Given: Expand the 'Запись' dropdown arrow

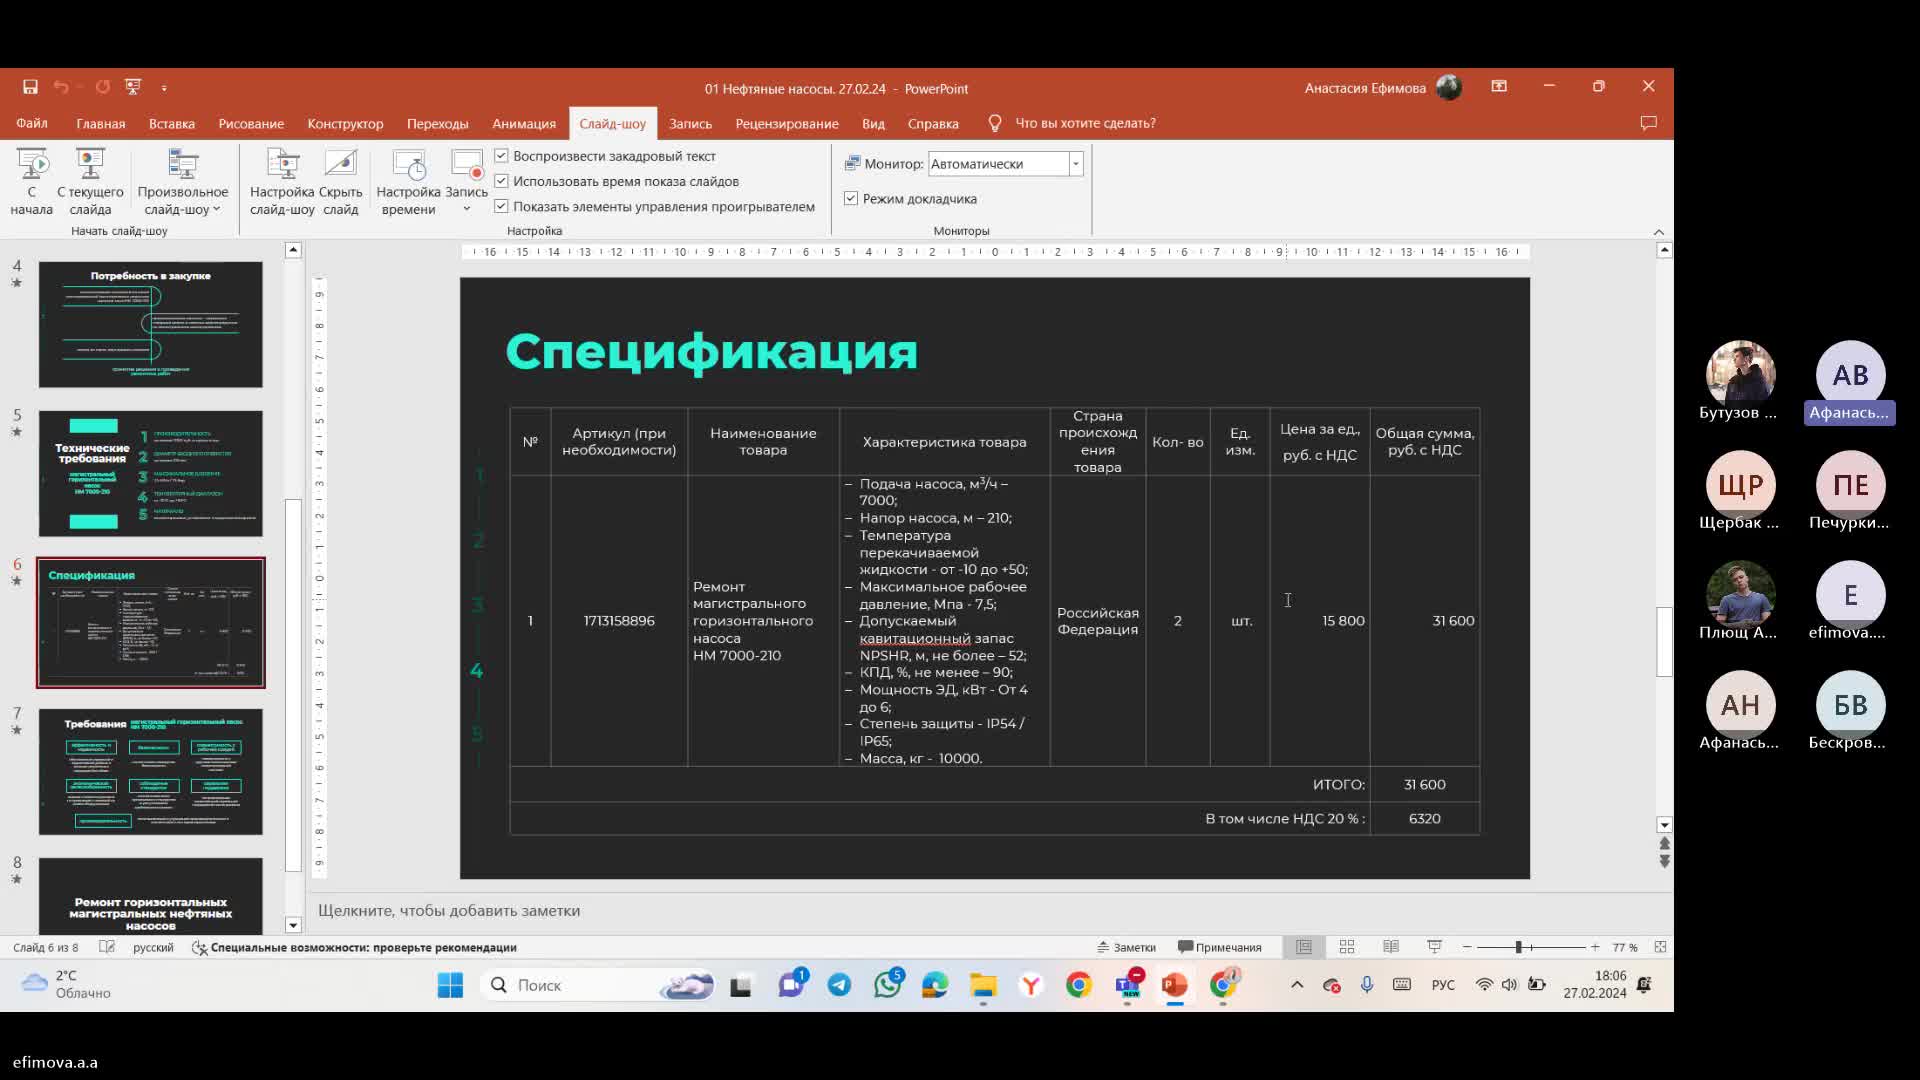Looking at the screenshot, I should point(466,209).
